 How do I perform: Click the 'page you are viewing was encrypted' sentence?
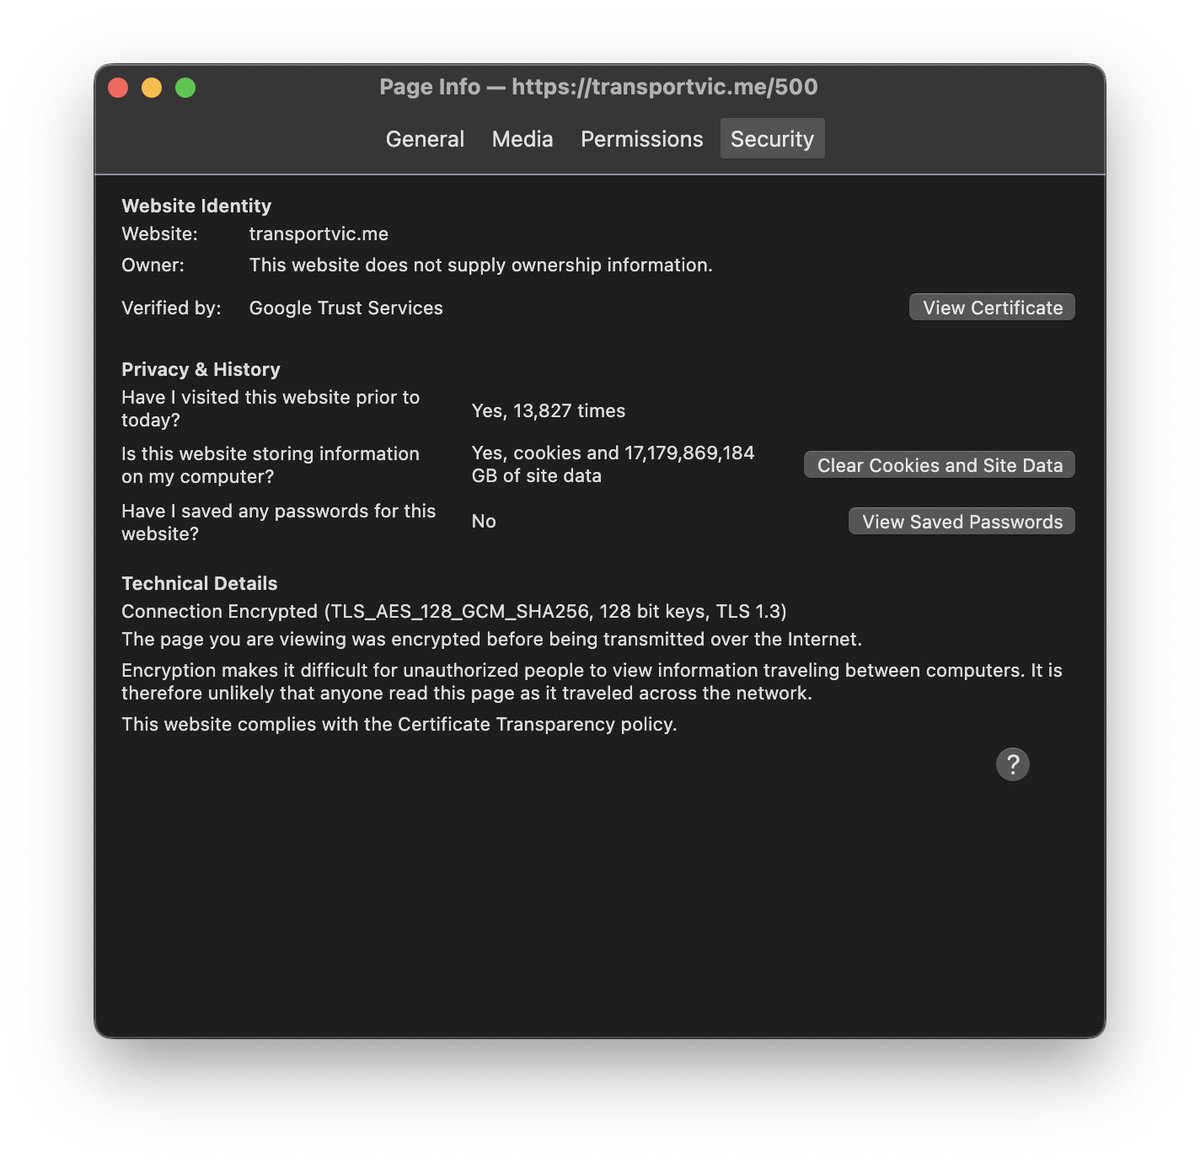tap(491, 639)
